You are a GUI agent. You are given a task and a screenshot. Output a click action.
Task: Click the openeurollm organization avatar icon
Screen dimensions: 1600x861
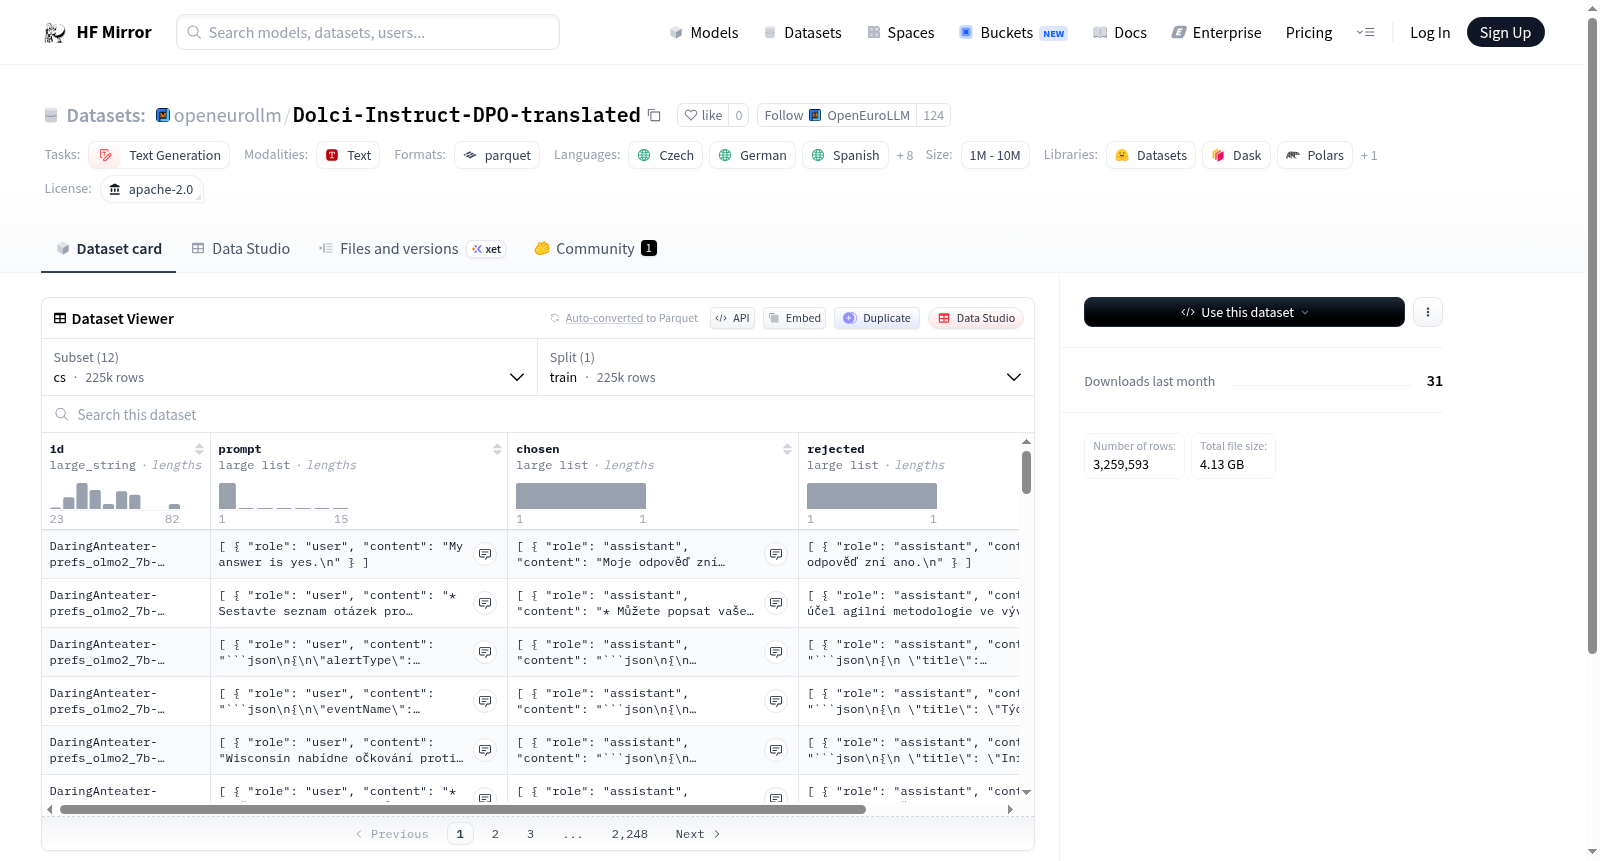pos(163,115)
